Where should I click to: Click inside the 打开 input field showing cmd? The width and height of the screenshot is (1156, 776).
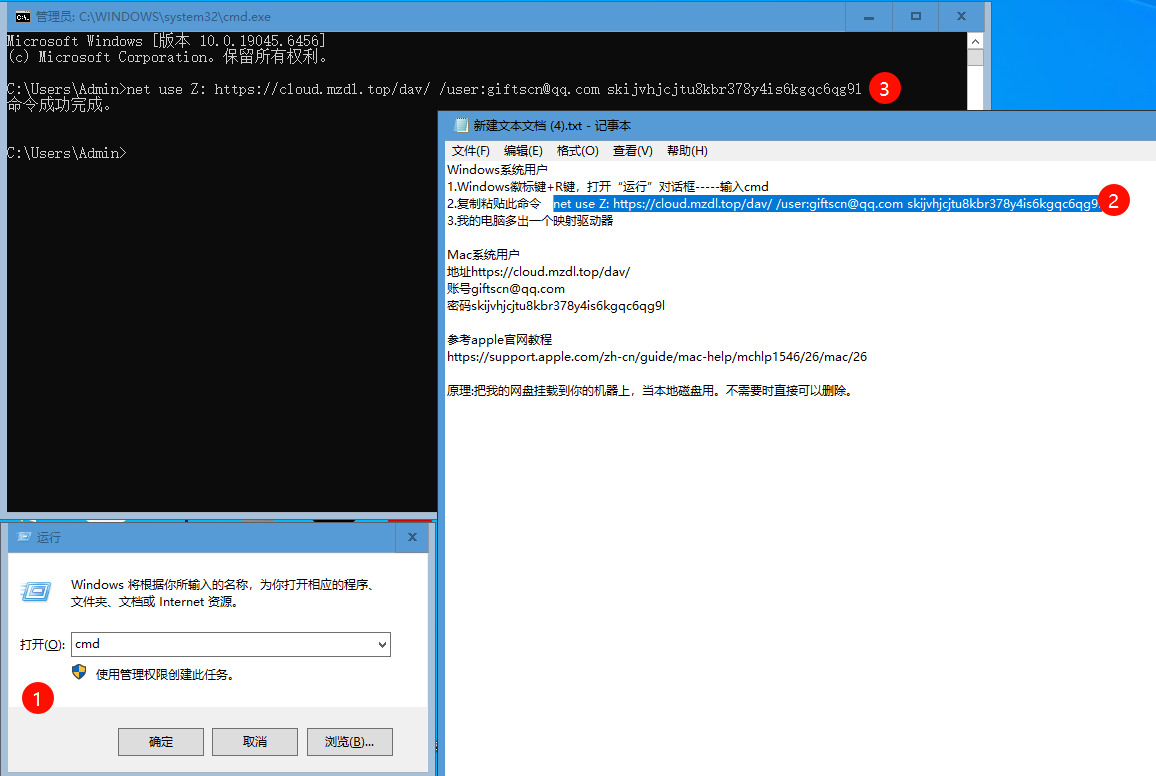click(x=200, y=644)
